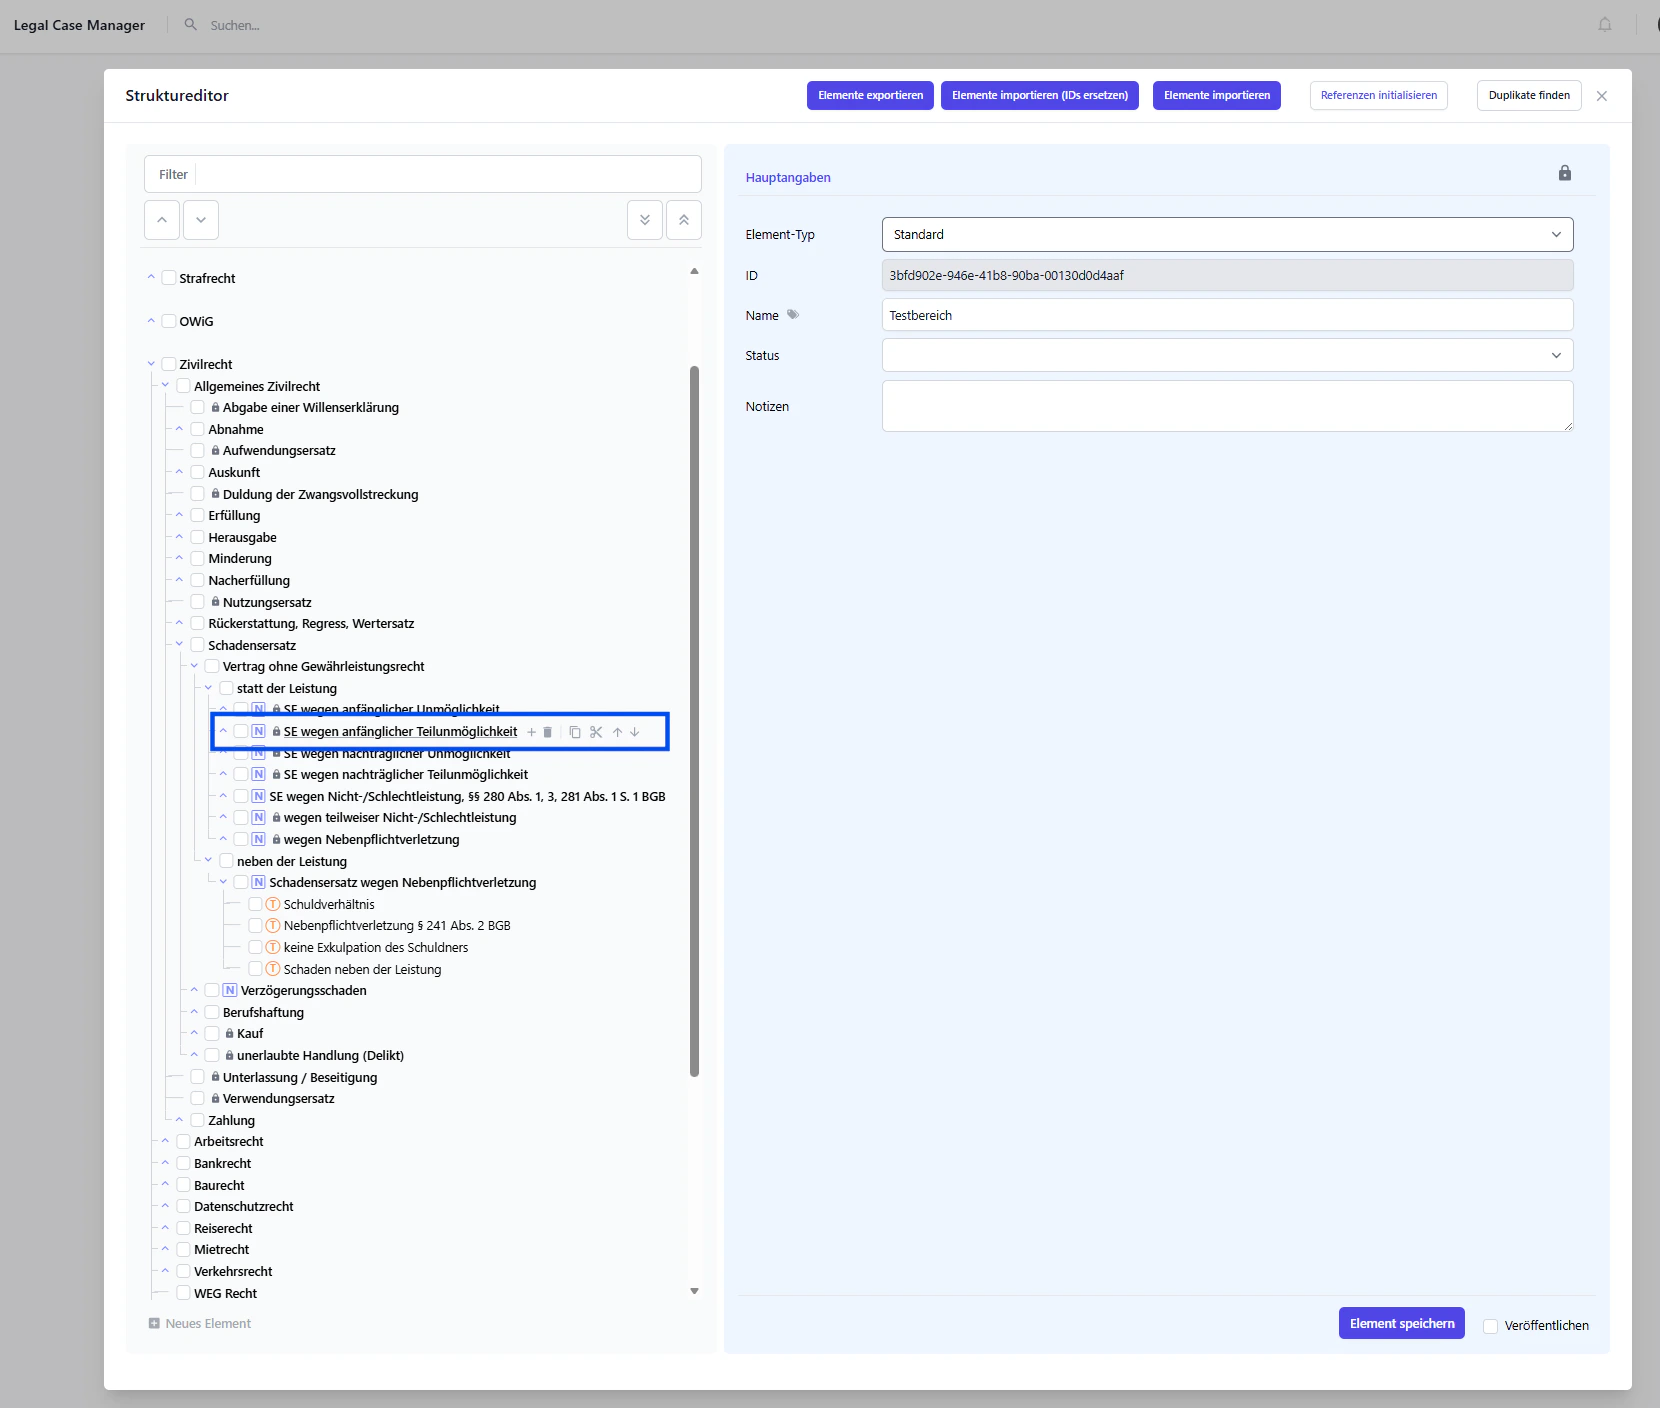Click lock icon beside Nutzungsersatz

point(215,601)
